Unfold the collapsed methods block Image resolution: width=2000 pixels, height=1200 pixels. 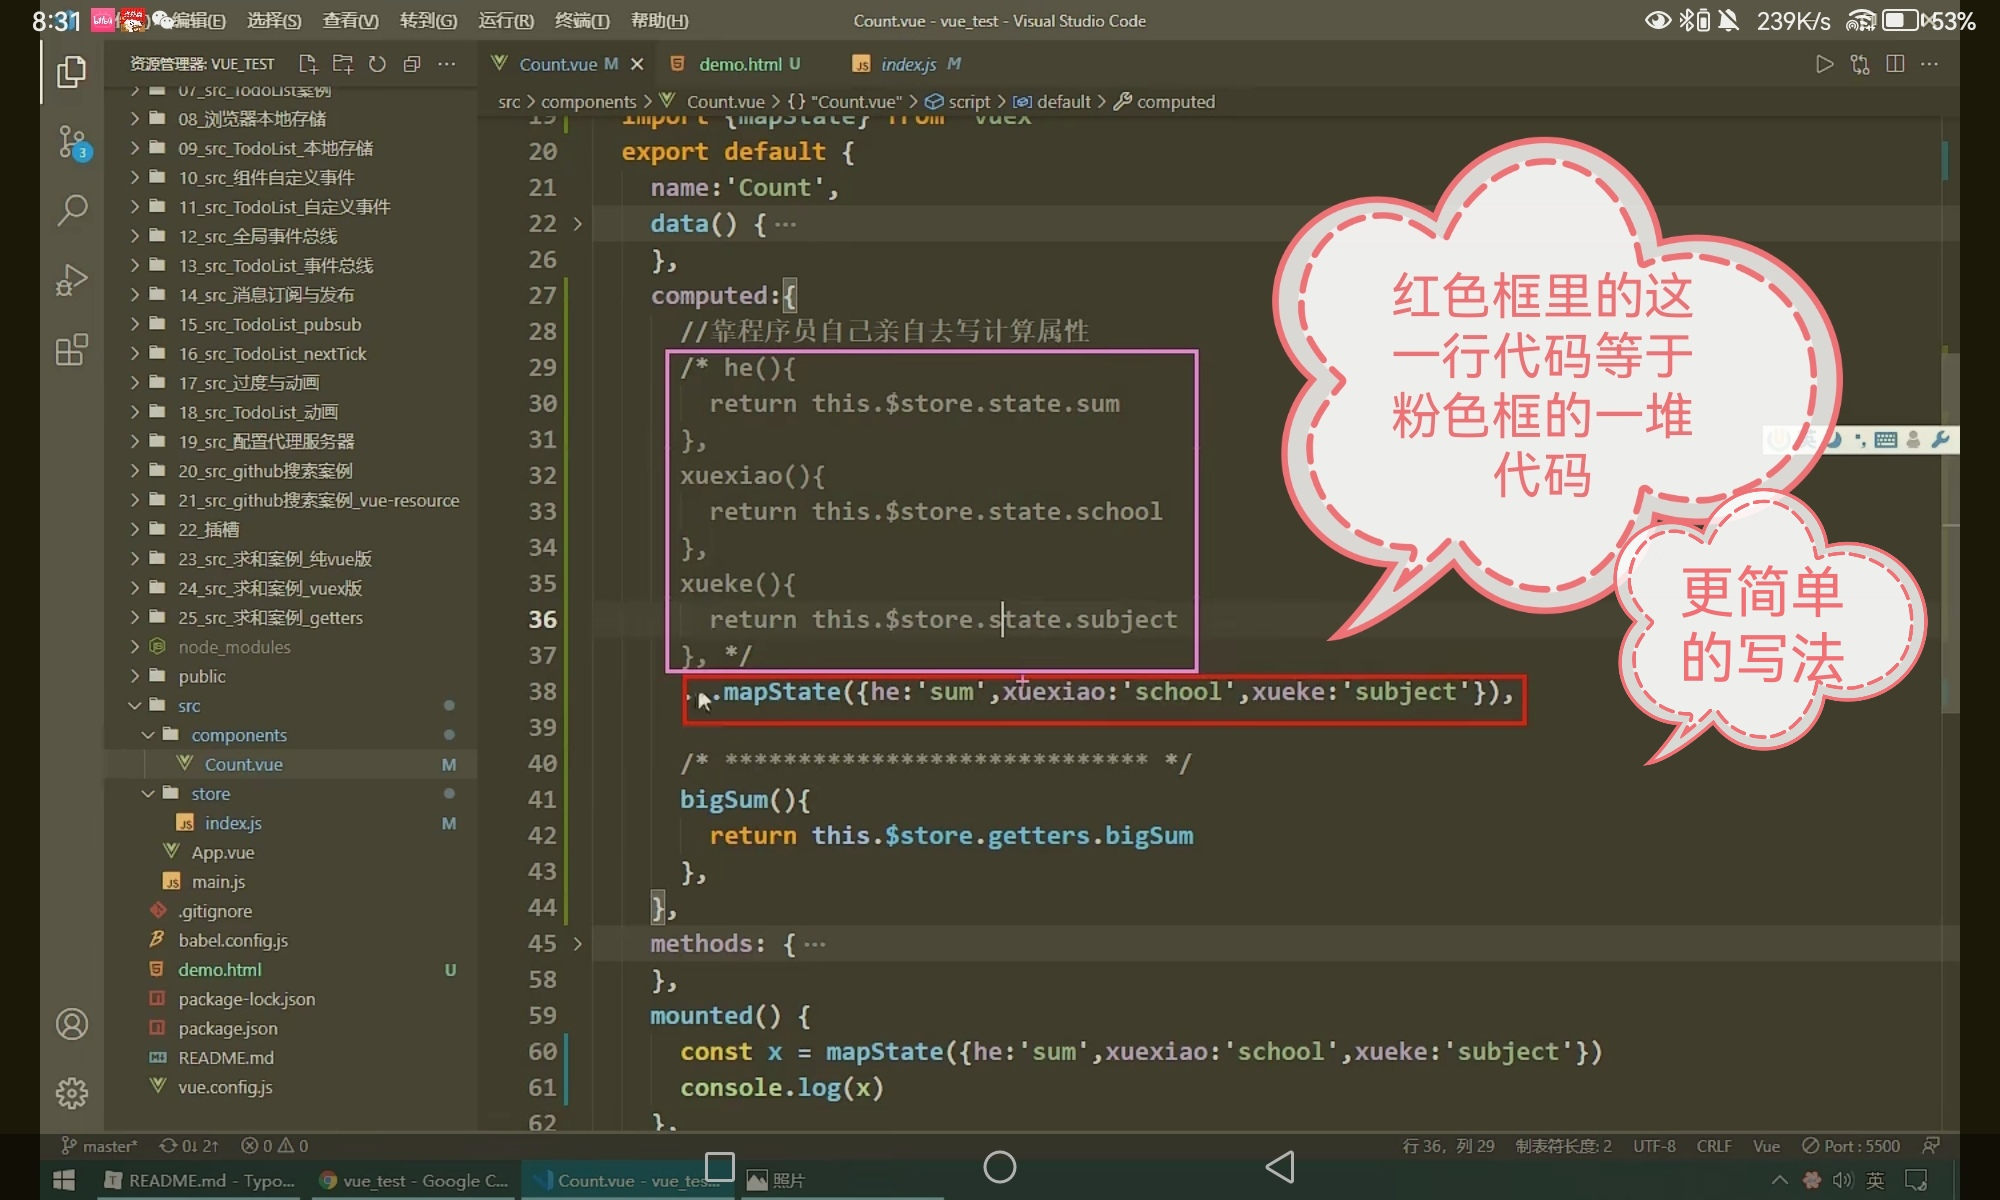[577, 944]
